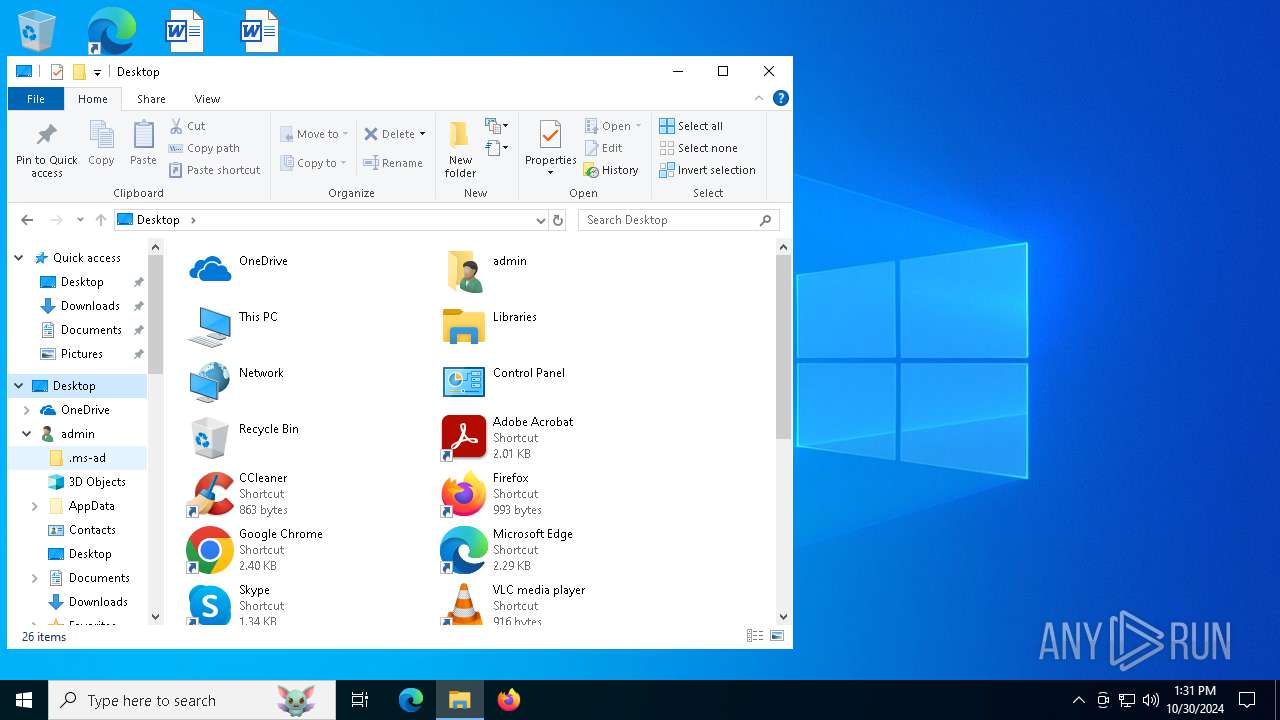Viewport: 1280px width, 720px height.
Task: Expand the OneDrive tree node
Action: (27, 410)
